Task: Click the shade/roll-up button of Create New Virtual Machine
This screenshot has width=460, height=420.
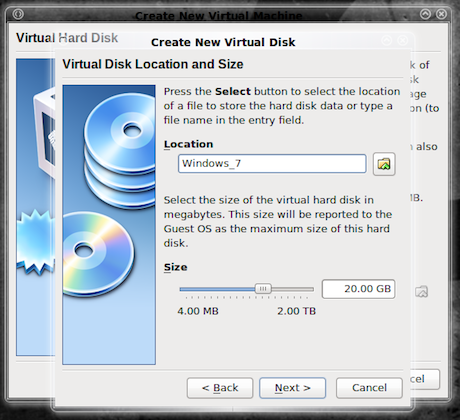Action: coord(425,14)
